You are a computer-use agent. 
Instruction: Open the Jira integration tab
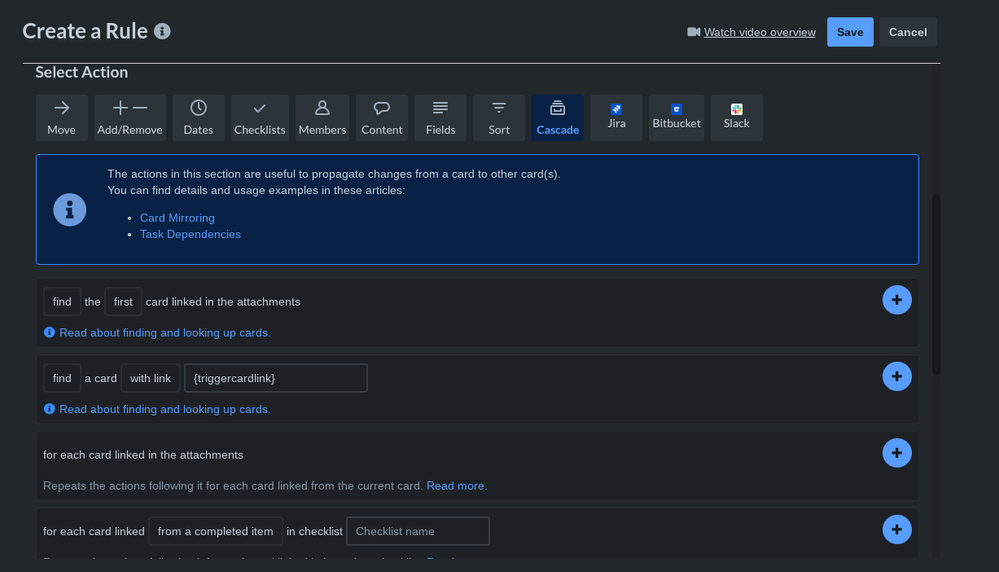click(x=616, y=118)
